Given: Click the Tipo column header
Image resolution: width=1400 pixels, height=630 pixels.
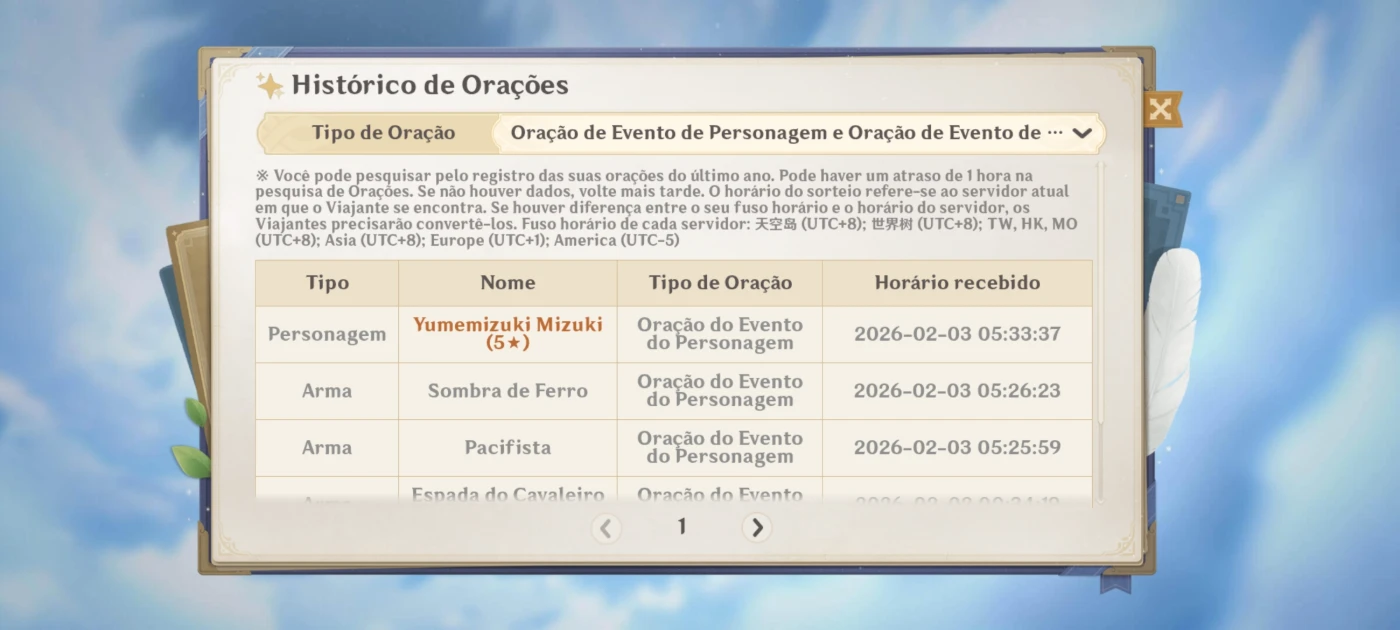Looking at the screenshot, I should click(327, 283).
